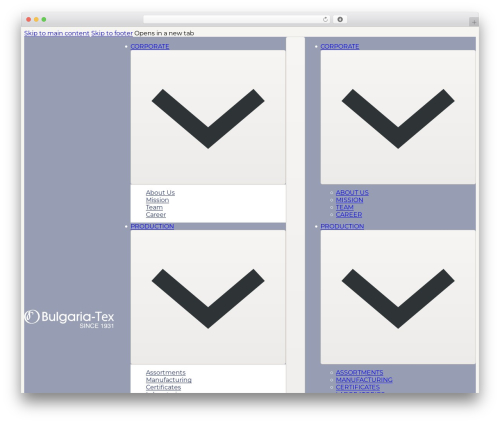Open CORPORATE in the left menu column

[x=150, y=46]
